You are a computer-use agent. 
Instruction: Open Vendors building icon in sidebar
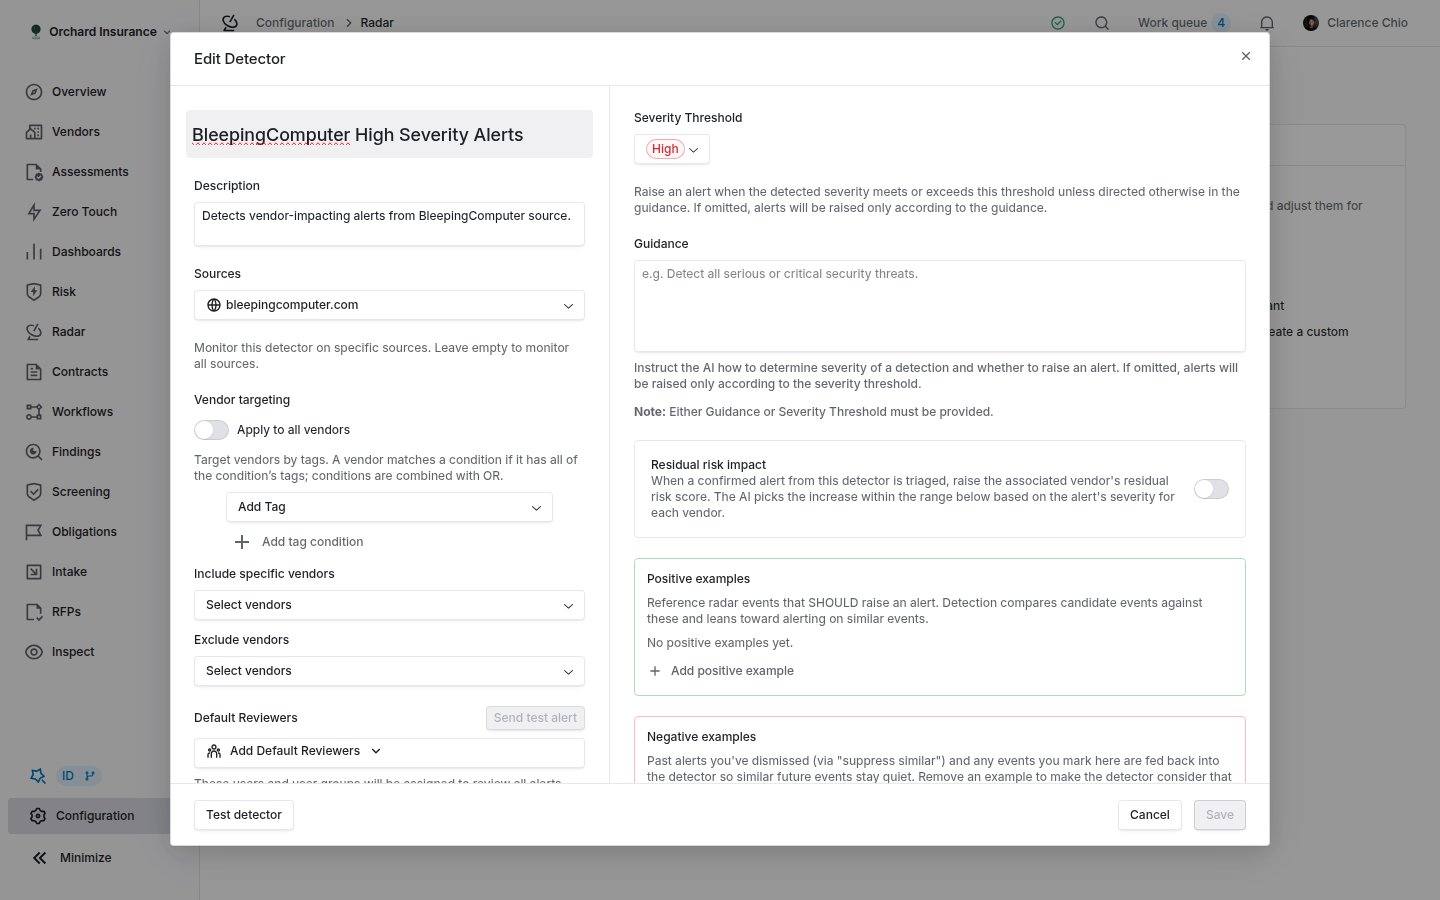pyautogui.click(x=34, y=132)
